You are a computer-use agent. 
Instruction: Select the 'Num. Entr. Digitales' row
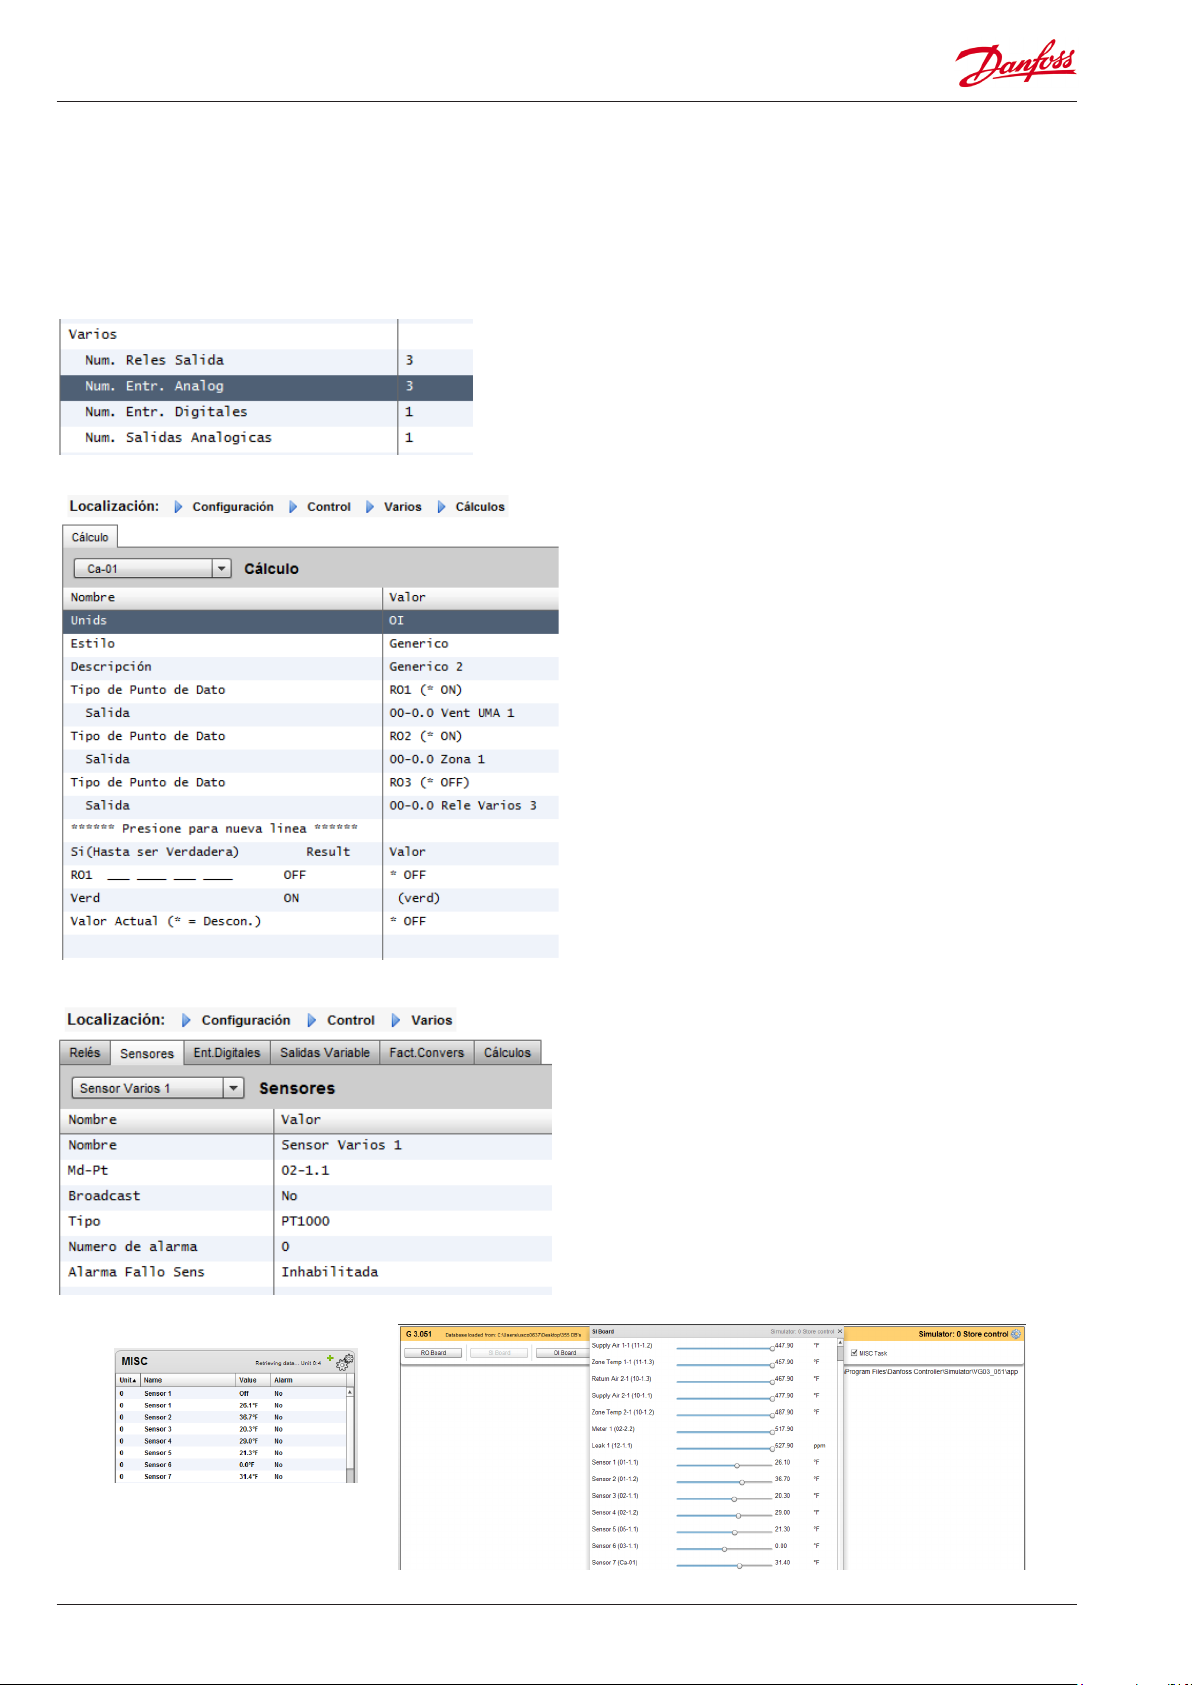point(266,412)
